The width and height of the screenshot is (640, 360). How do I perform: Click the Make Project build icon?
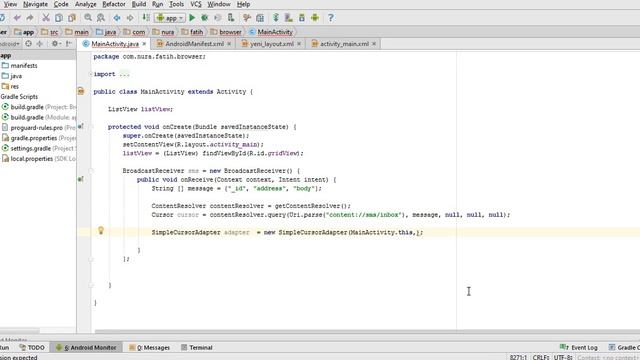tap(146, 18)
